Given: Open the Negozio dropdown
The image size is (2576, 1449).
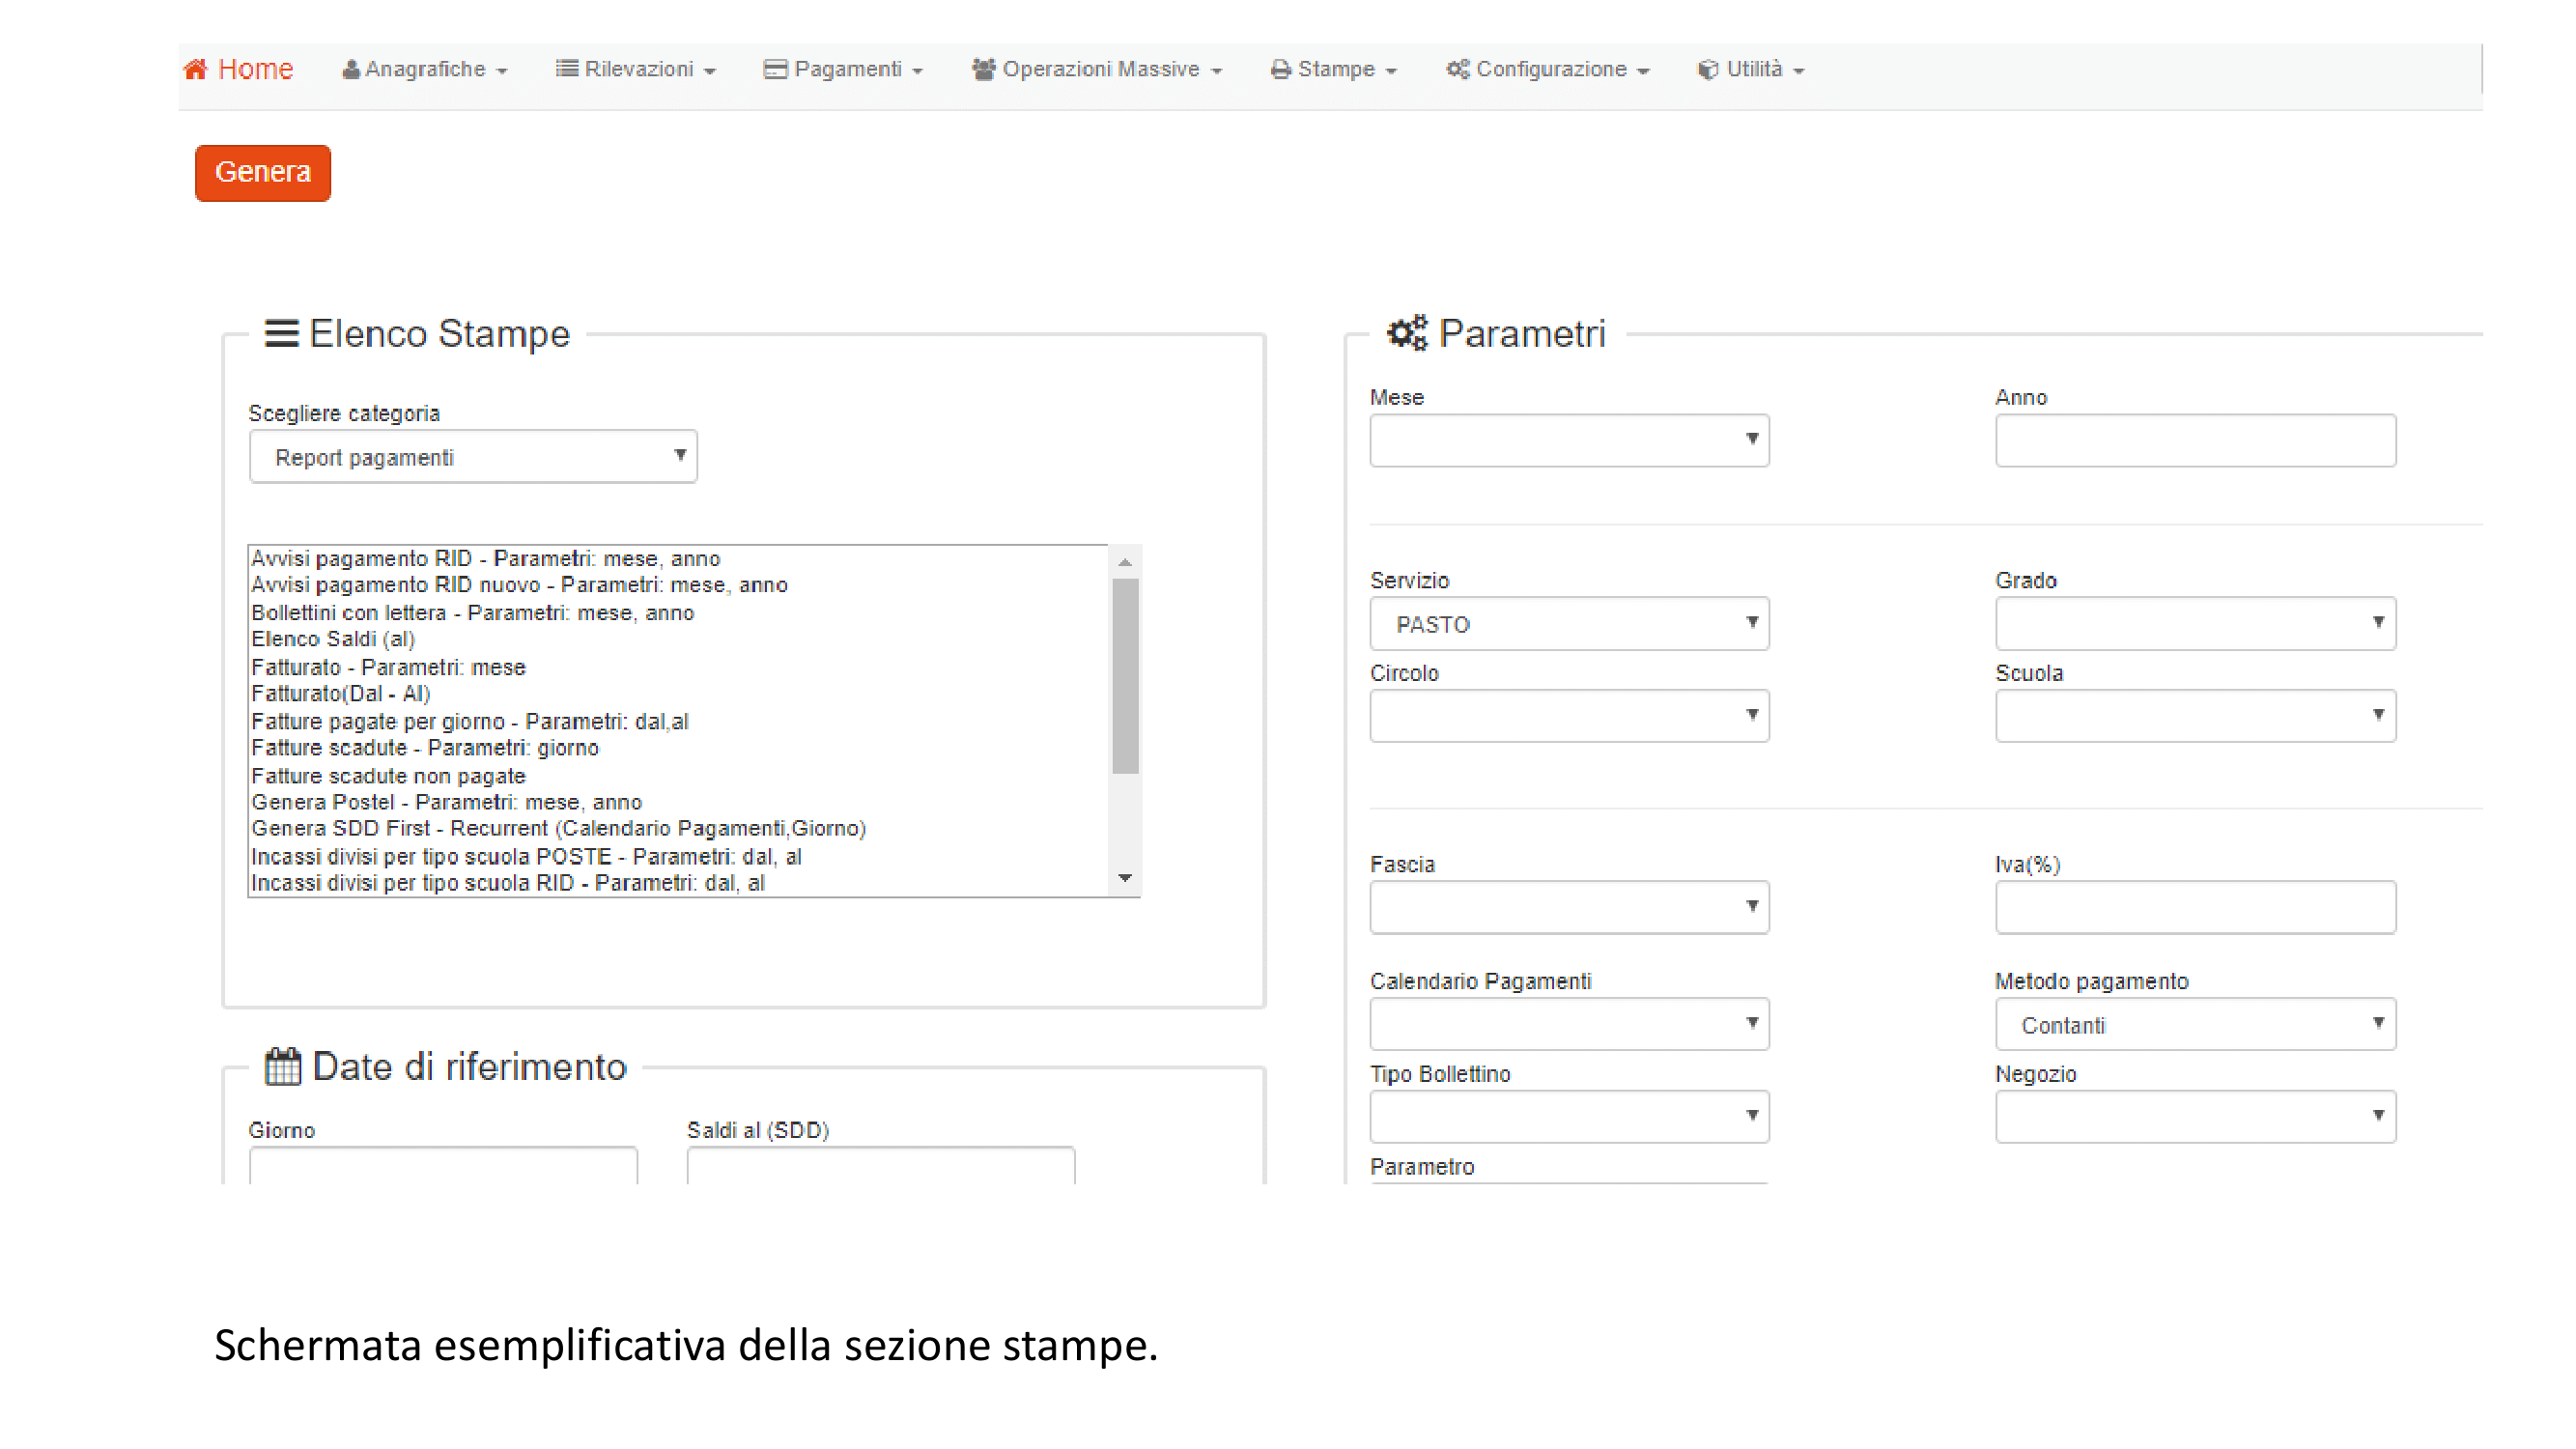Looking at the screenshot, I should point(2195,1116).
